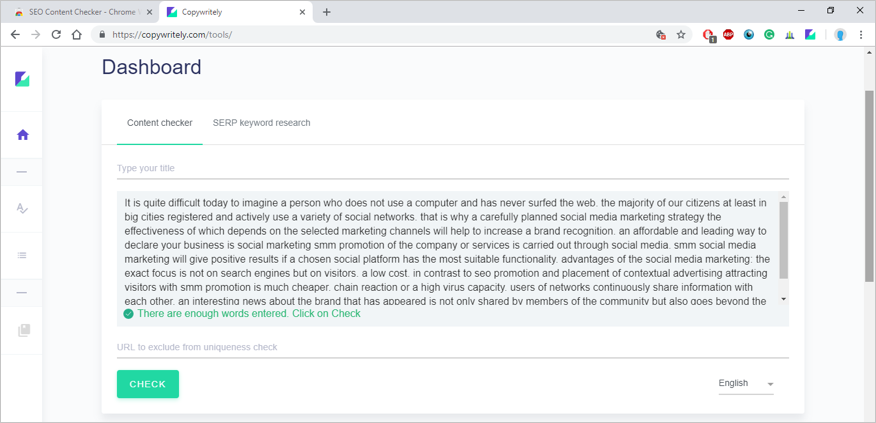Open the spell-check icon in sidebar
This screenshot has height=423, width=876.
click(22, 208)
